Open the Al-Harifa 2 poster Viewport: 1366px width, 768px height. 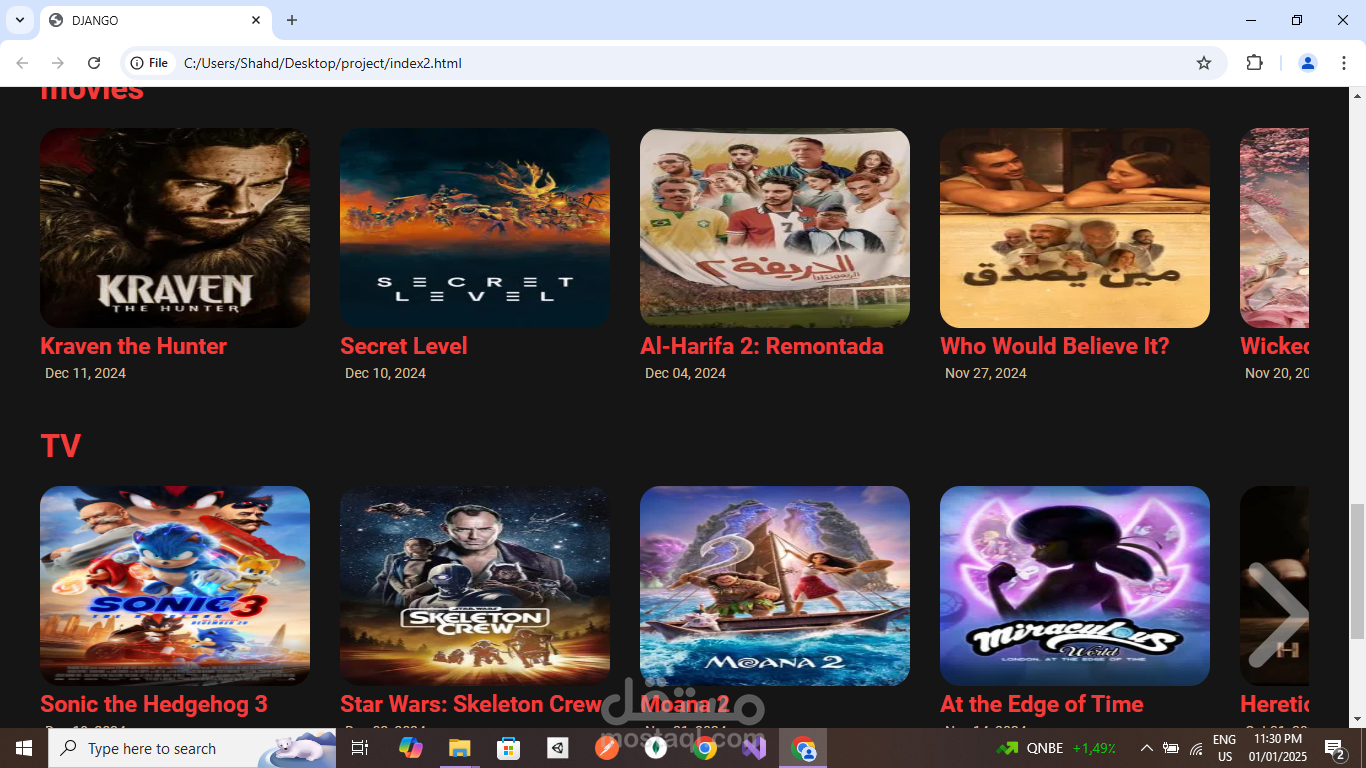pyautogui.click(x=775, y=228)
